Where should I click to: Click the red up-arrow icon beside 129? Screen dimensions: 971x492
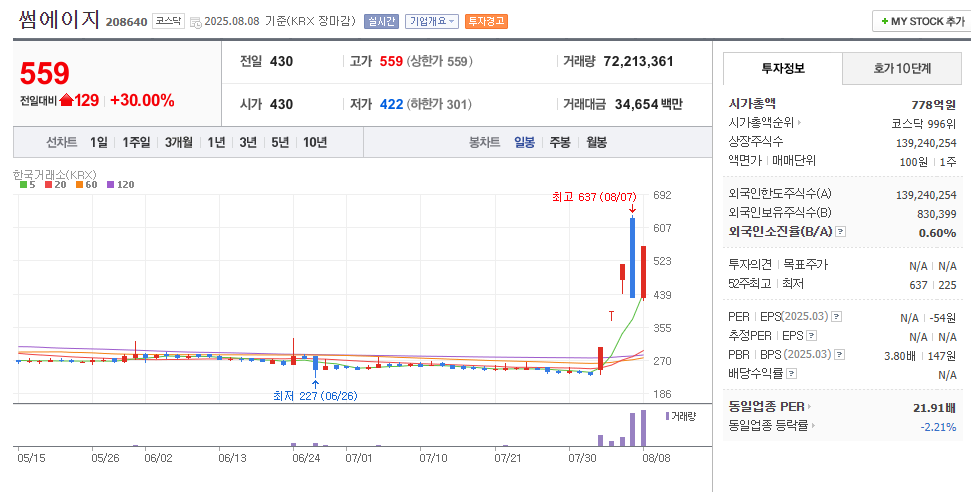66,100
